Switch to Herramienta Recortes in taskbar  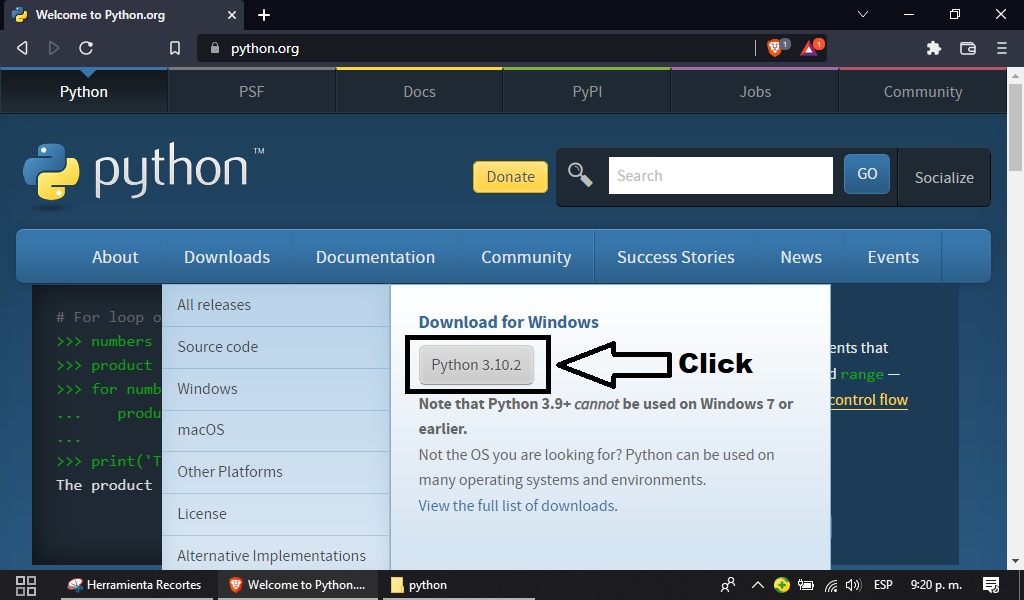pos(136,585)
